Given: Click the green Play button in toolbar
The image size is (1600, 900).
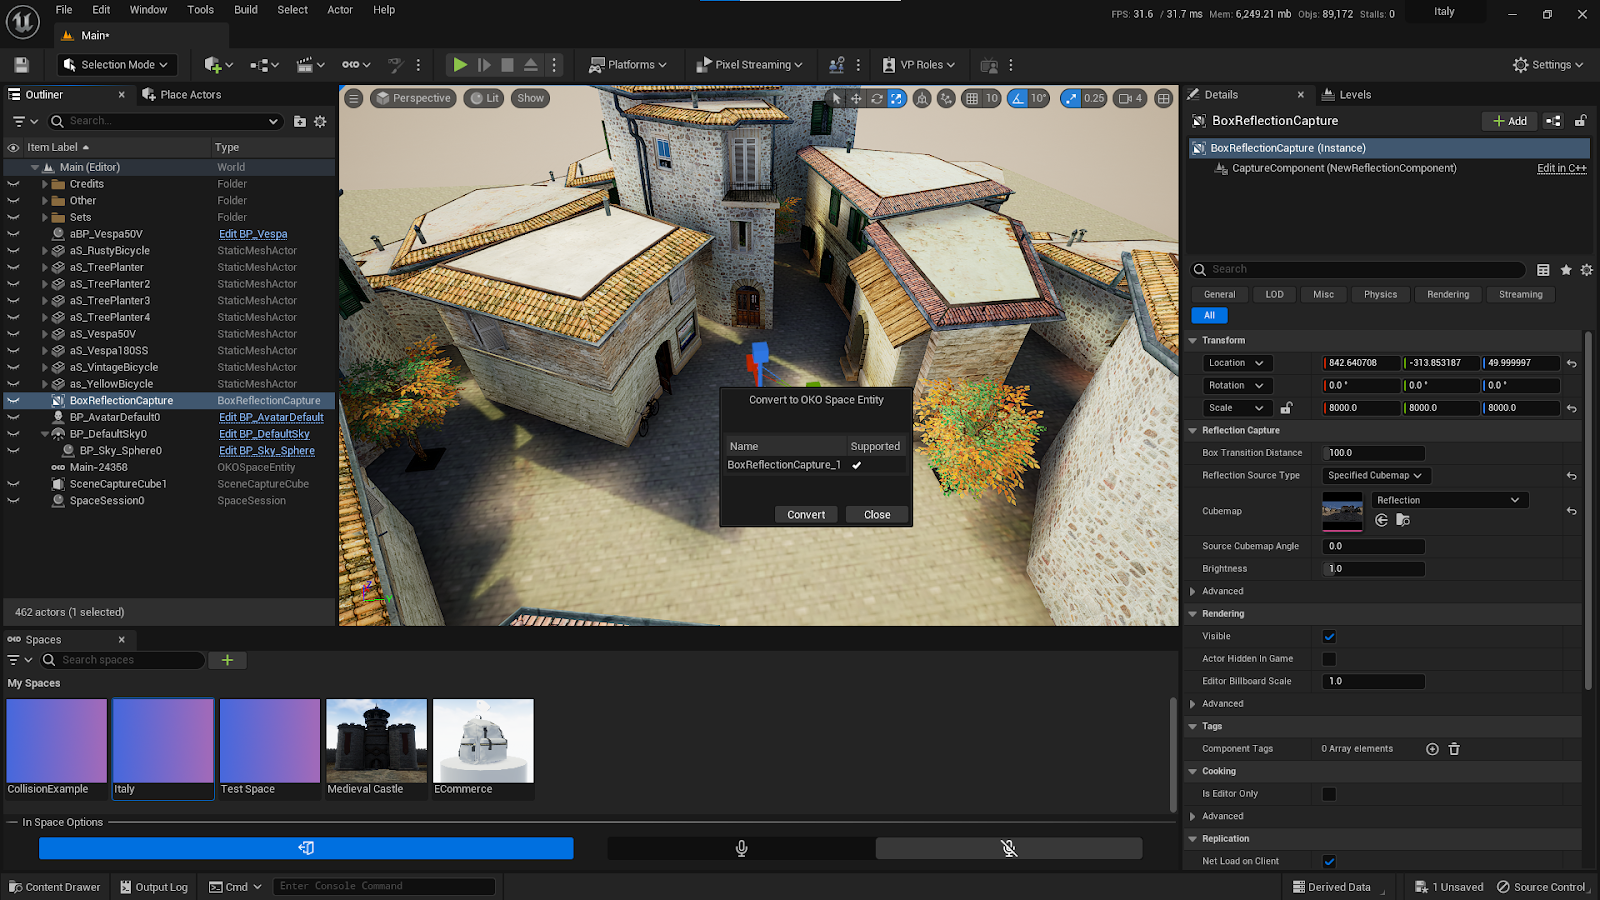Looking at the screenshot, I should pyautogui.click(x=459, y=65).
